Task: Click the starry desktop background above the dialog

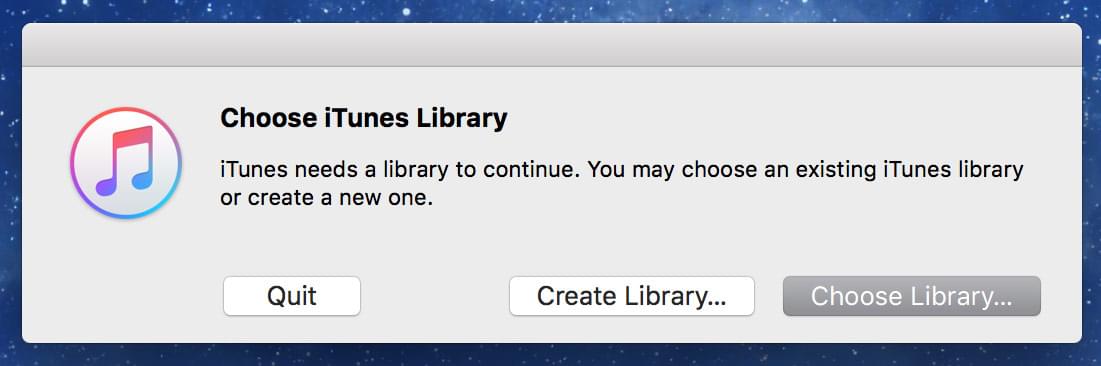Action: point(550,10)
